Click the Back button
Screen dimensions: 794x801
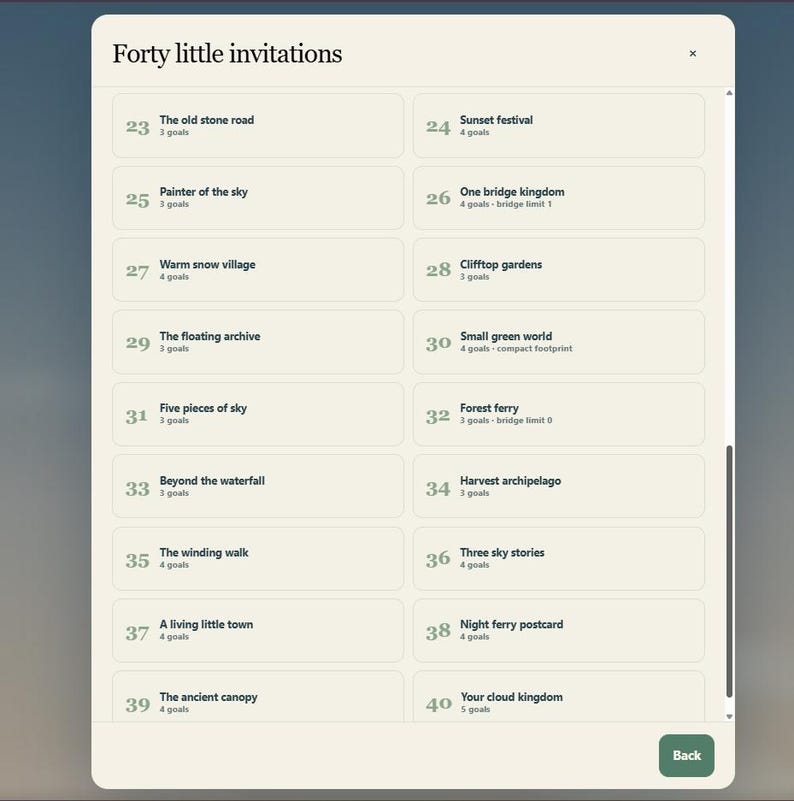[686, 755]
